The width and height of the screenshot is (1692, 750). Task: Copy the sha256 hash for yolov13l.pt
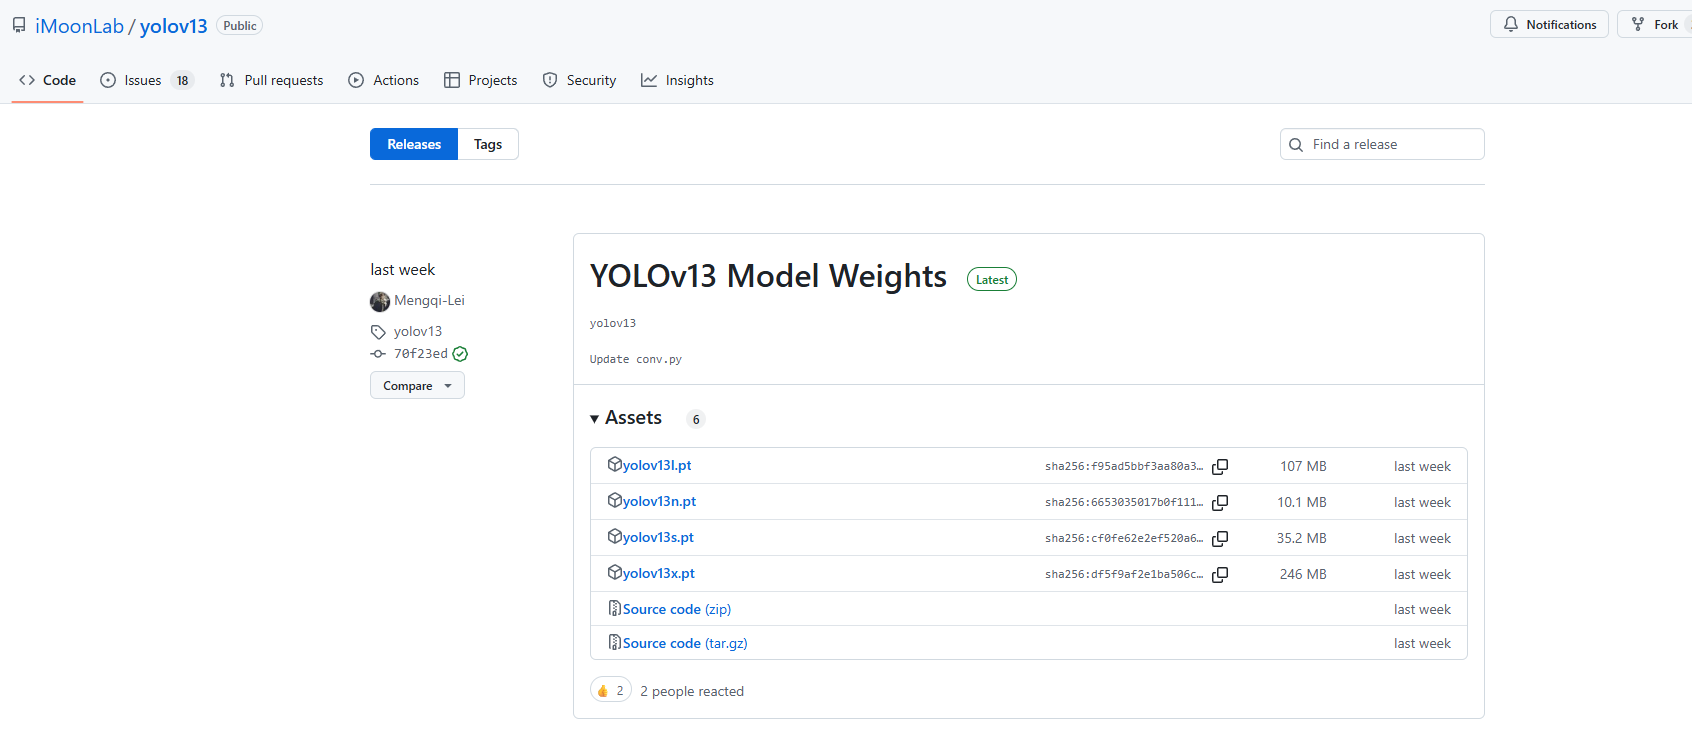pos(1220,467)
